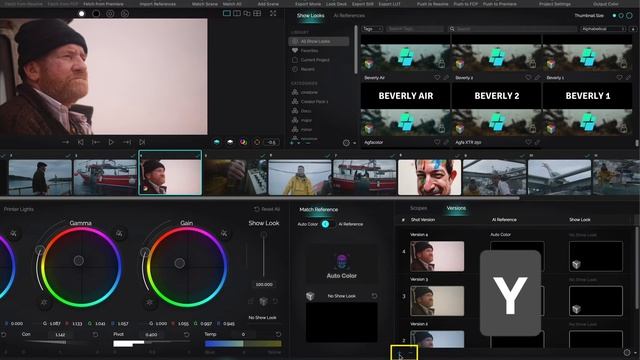The height and width of the screenshot is (360, 640).
Task: Favorite the Agfacolor look heart
Action: [437, 142]
